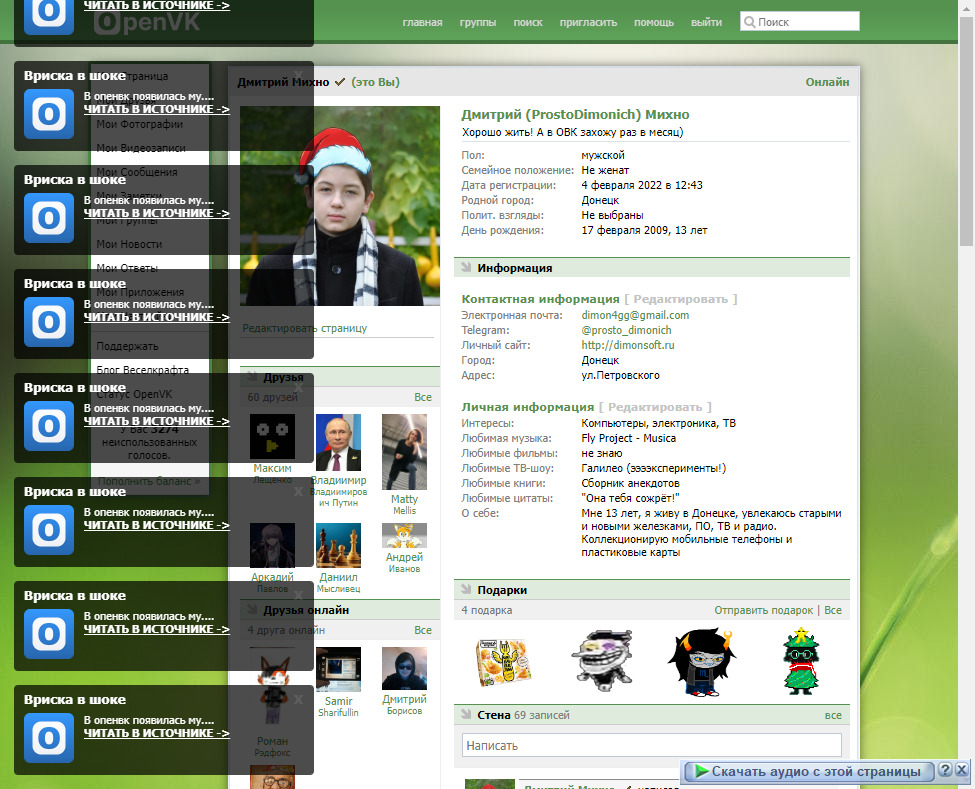Open поиск from the header menu

528,22
